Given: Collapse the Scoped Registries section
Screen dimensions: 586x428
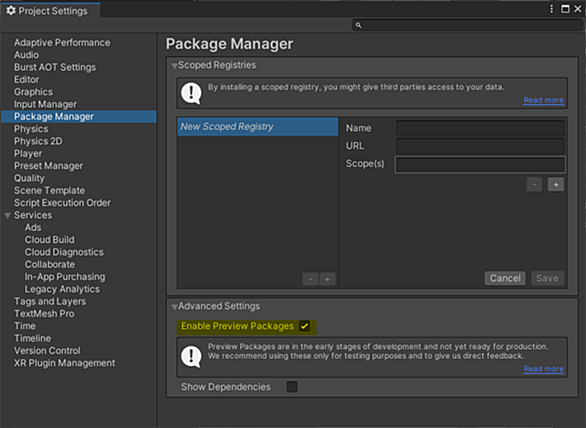Looking at the screenshot, I should click(174, 66).
